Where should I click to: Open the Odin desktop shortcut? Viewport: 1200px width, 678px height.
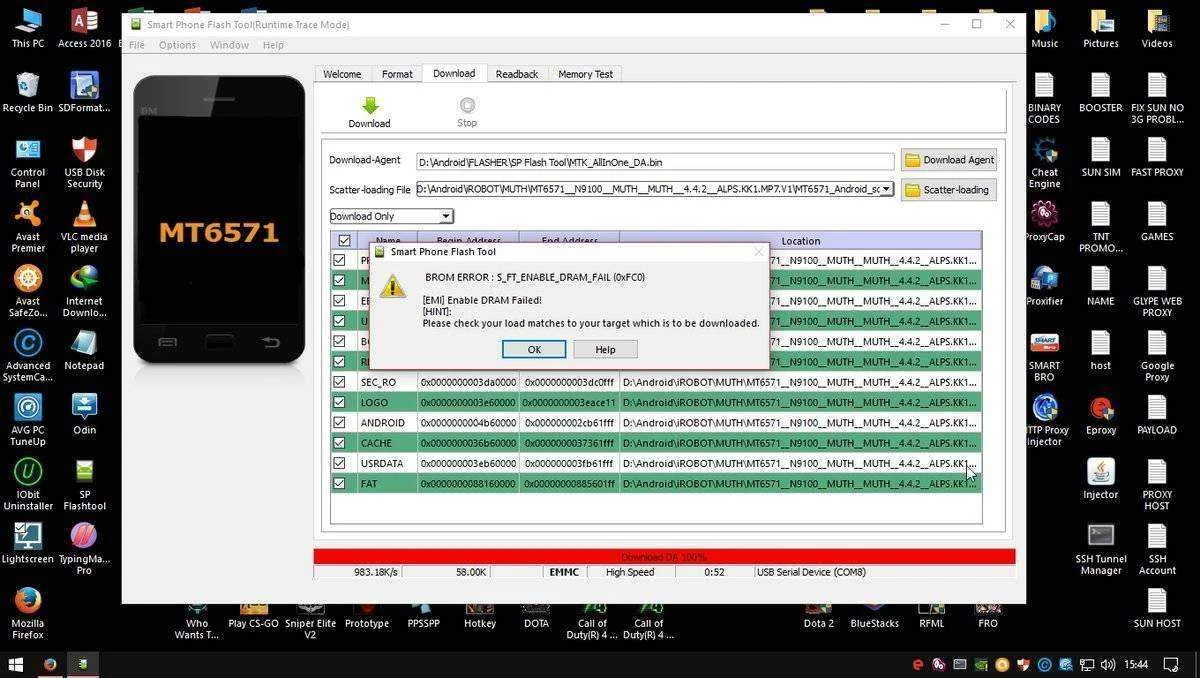click(85, 414)
